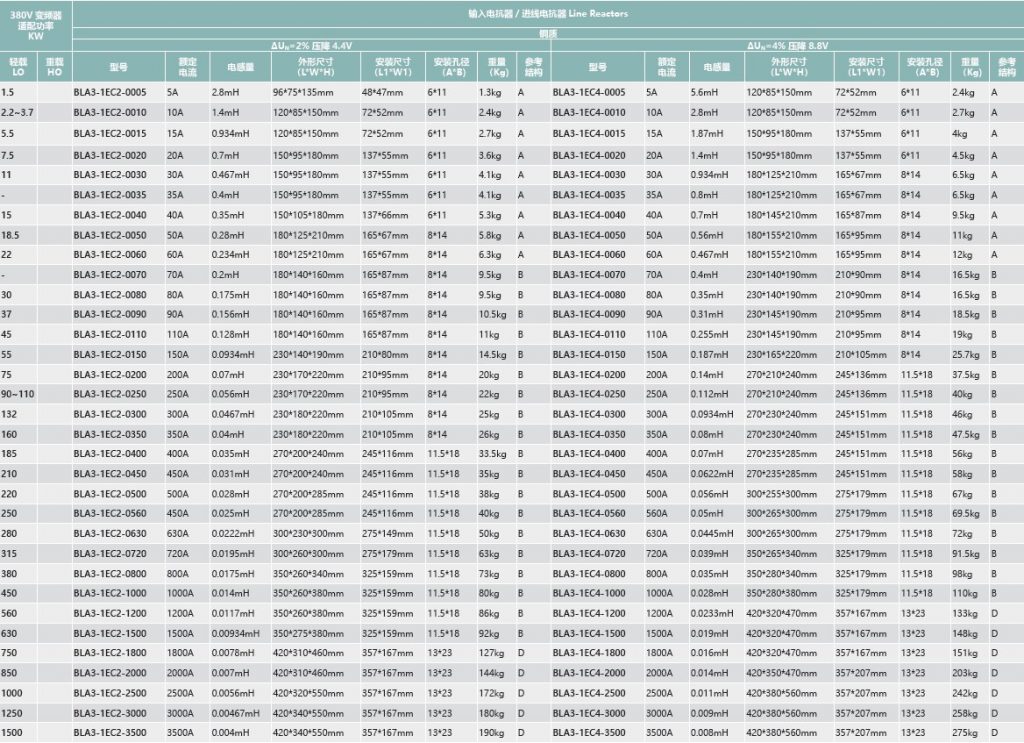1024x743 pixels.
Task: Pick model BLA3-1EC2-0020
Action: (x=110, y=155)
